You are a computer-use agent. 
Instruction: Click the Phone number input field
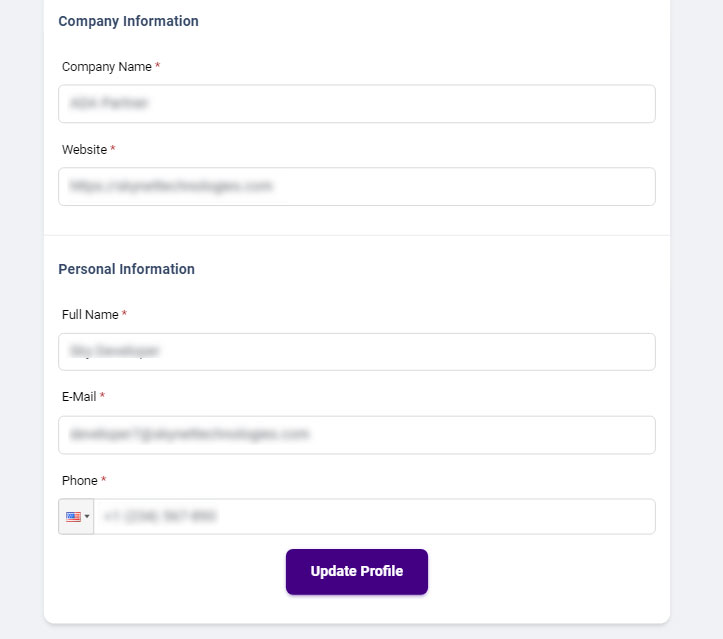coord(374,517)
